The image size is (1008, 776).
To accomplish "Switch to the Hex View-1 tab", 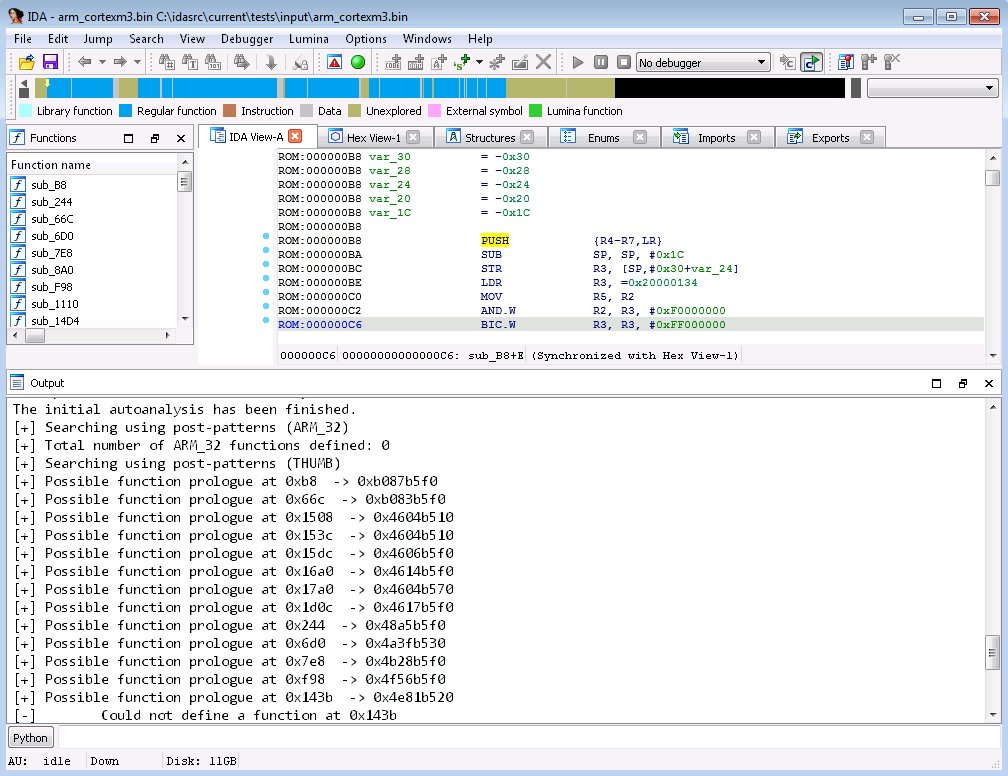I will point(373,138).
